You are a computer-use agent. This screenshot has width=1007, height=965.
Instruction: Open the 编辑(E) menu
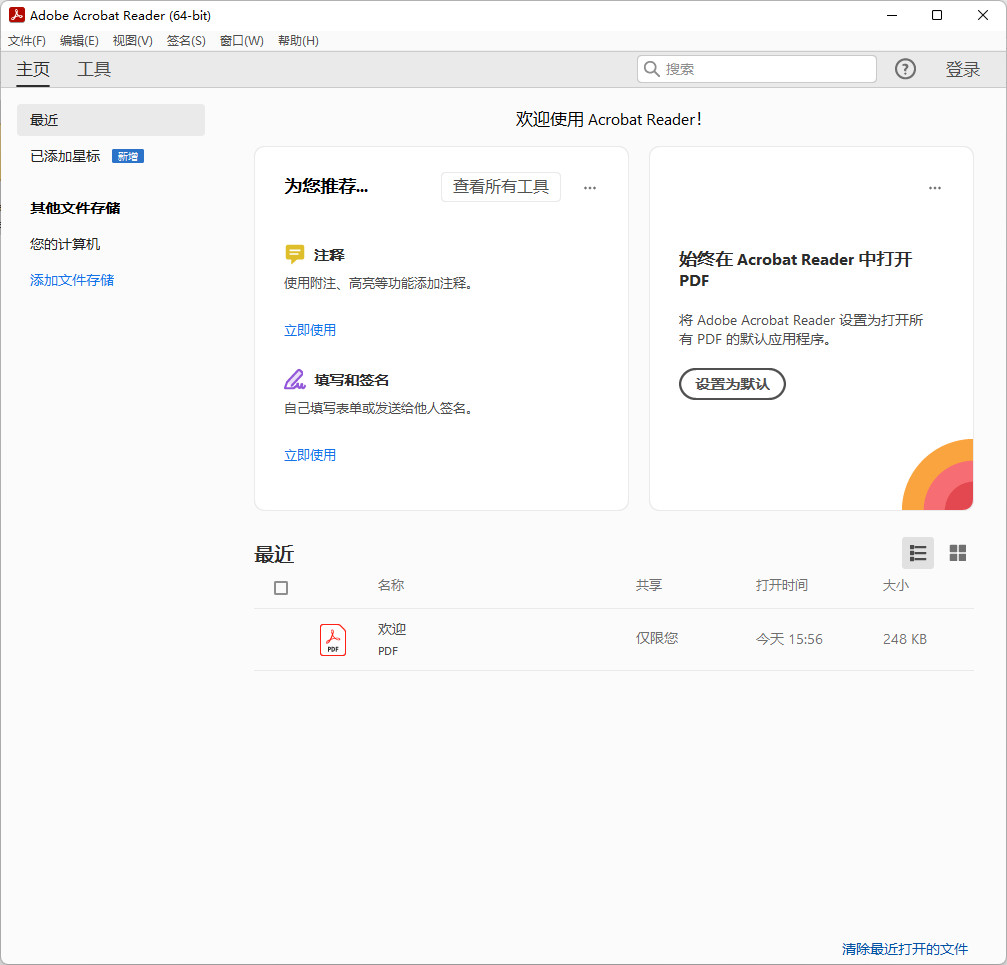79,40
